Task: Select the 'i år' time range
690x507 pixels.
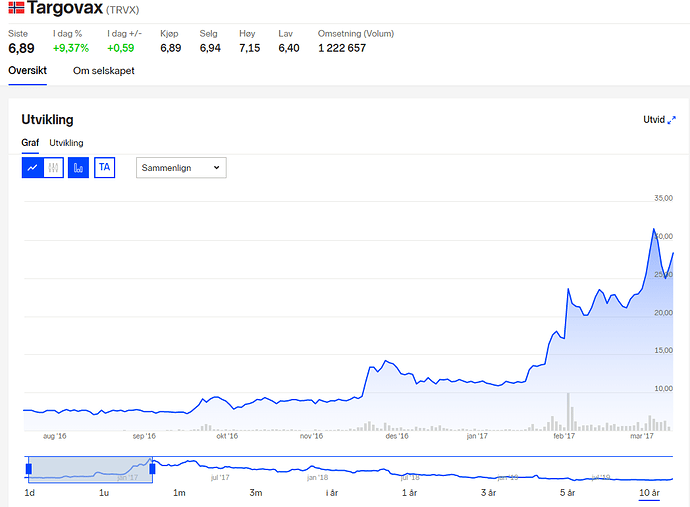Action: point(332,493)
